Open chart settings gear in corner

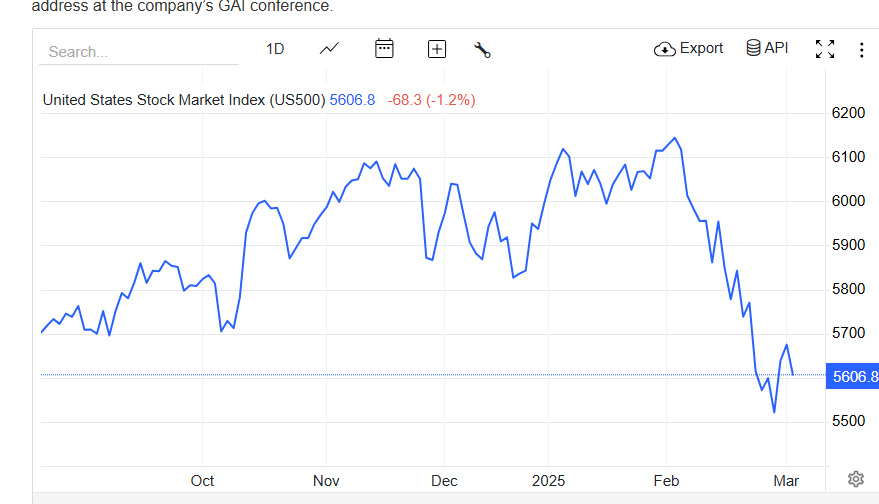(856, 478)
